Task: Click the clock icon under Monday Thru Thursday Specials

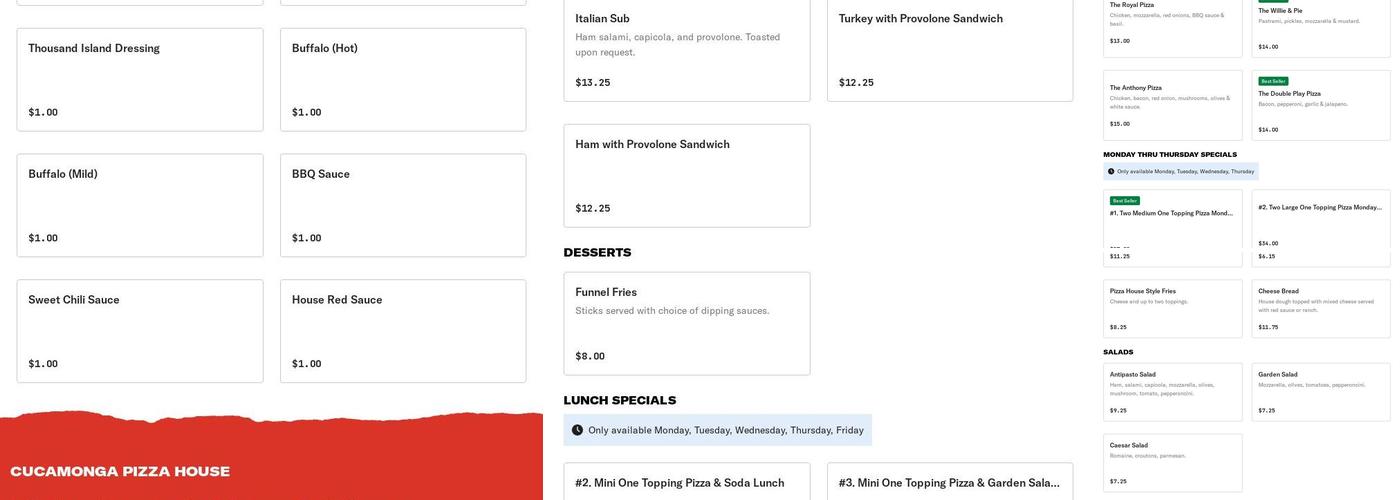Action: (x=1111, y=171)
